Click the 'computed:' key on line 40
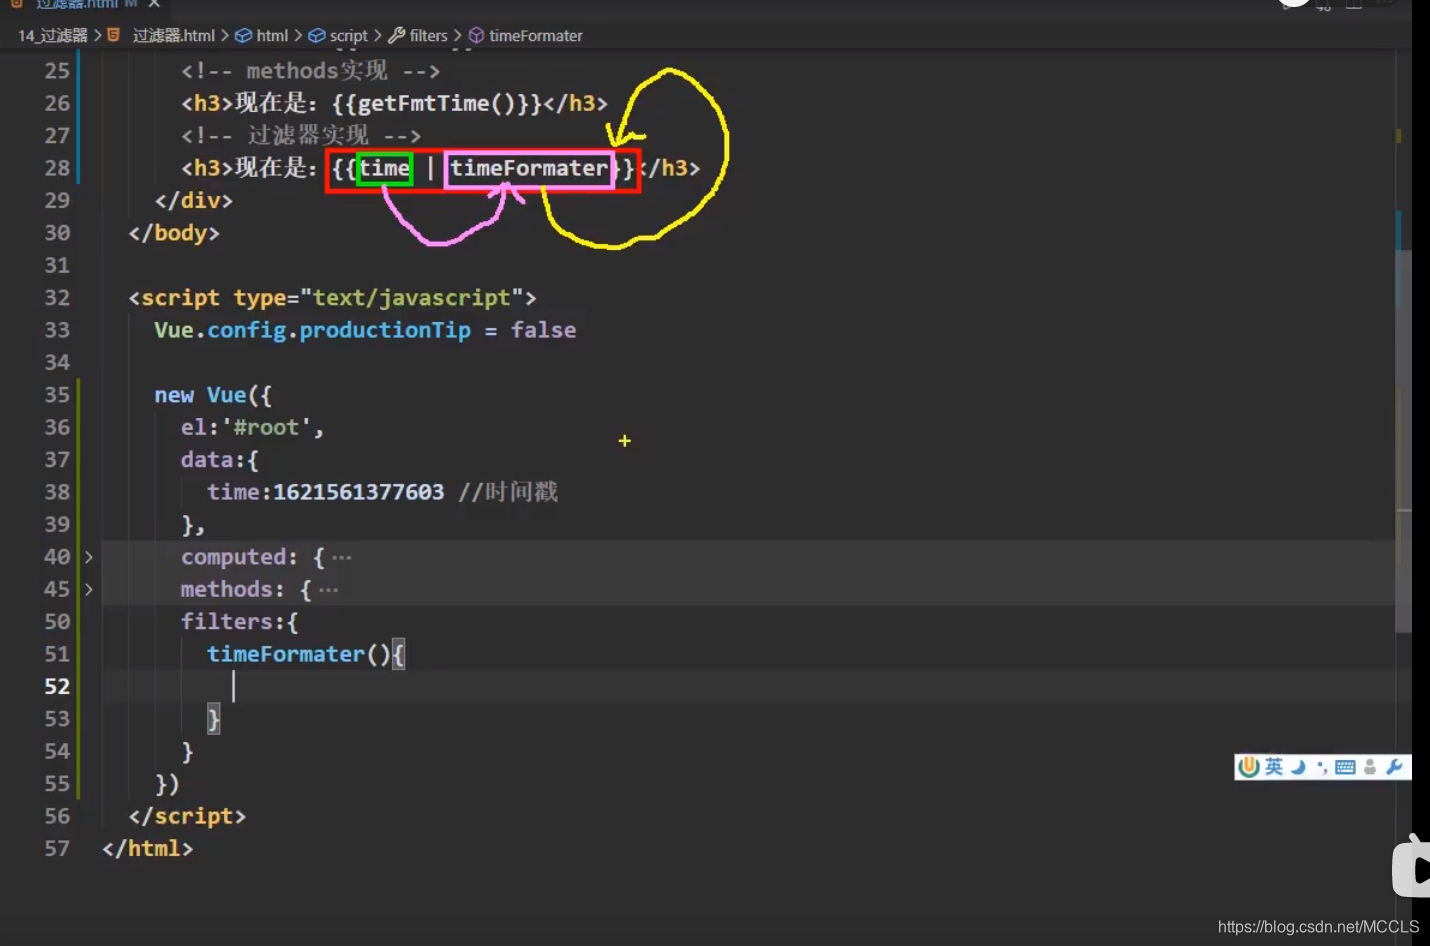 239,557
